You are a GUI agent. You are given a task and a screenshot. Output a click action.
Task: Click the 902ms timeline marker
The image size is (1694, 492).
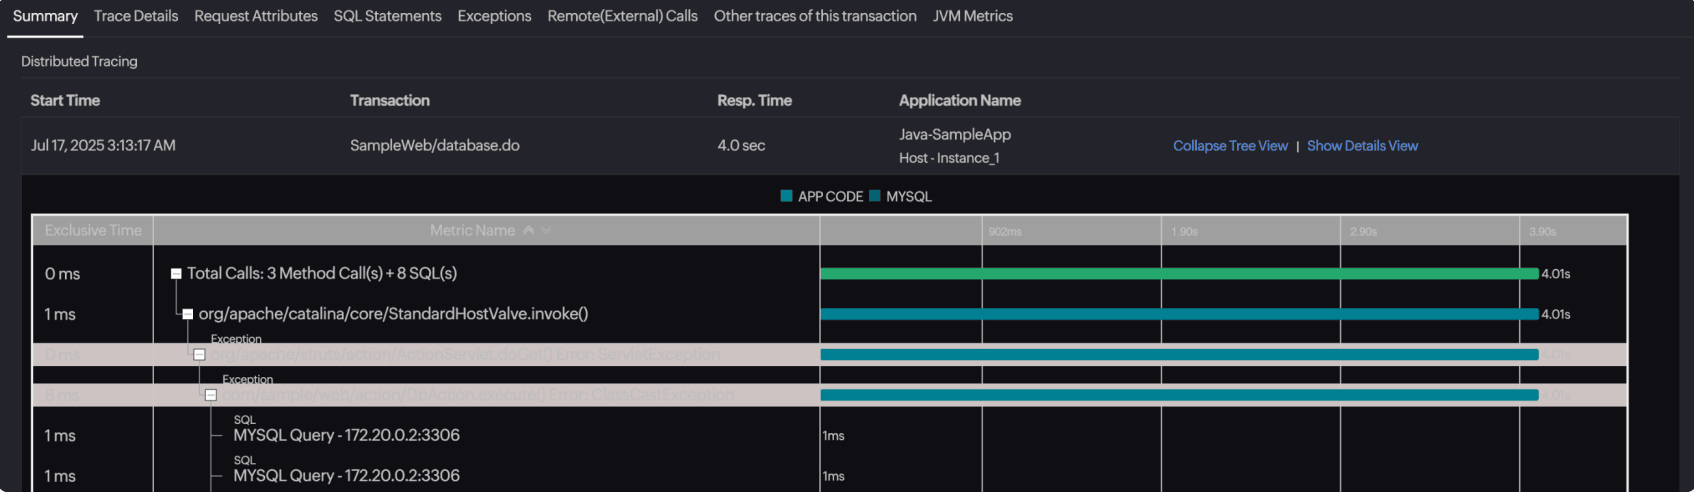click(x=1005, y=231)
